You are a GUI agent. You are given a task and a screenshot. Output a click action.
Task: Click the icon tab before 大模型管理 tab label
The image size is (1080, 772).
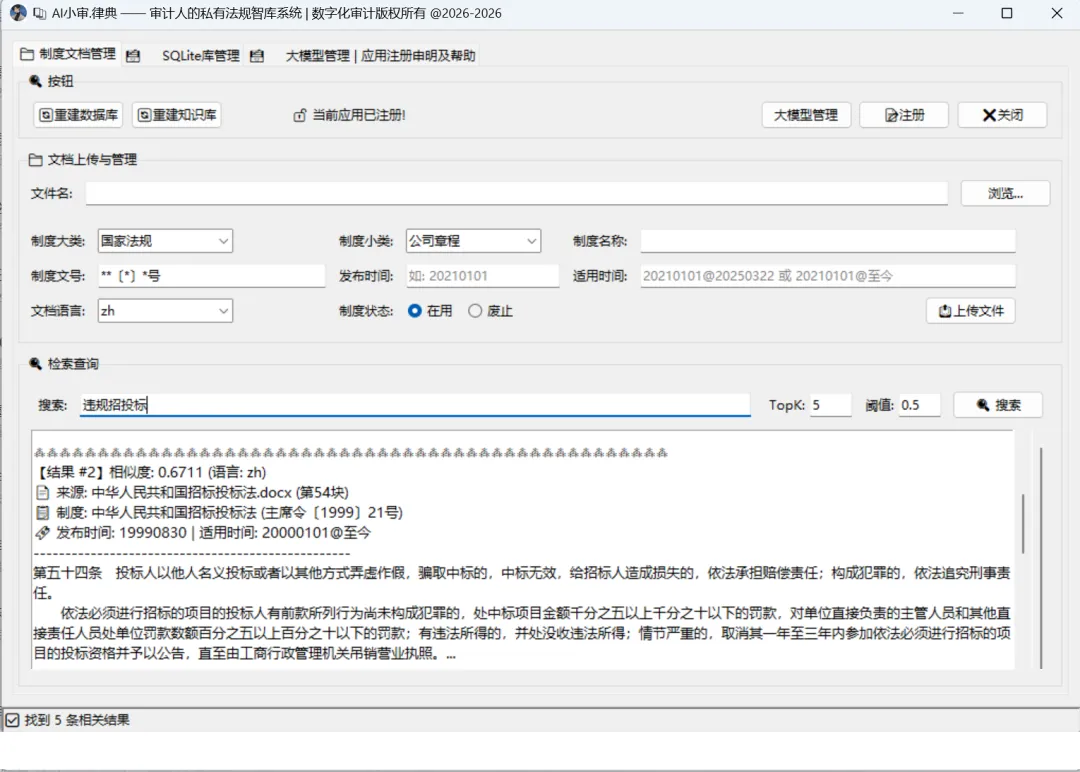click(257, 56)
